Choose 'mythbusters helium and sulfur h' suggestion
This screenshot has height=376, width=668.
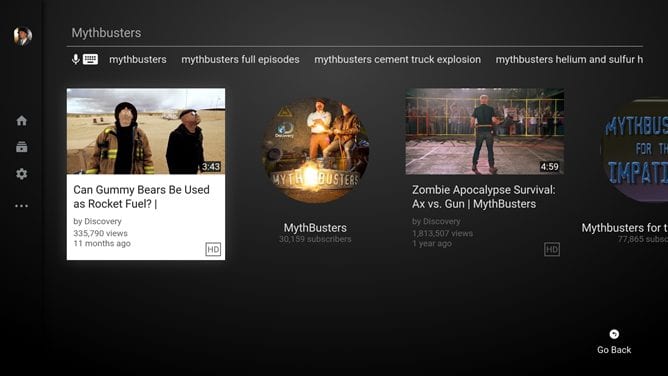pos(569,60)
